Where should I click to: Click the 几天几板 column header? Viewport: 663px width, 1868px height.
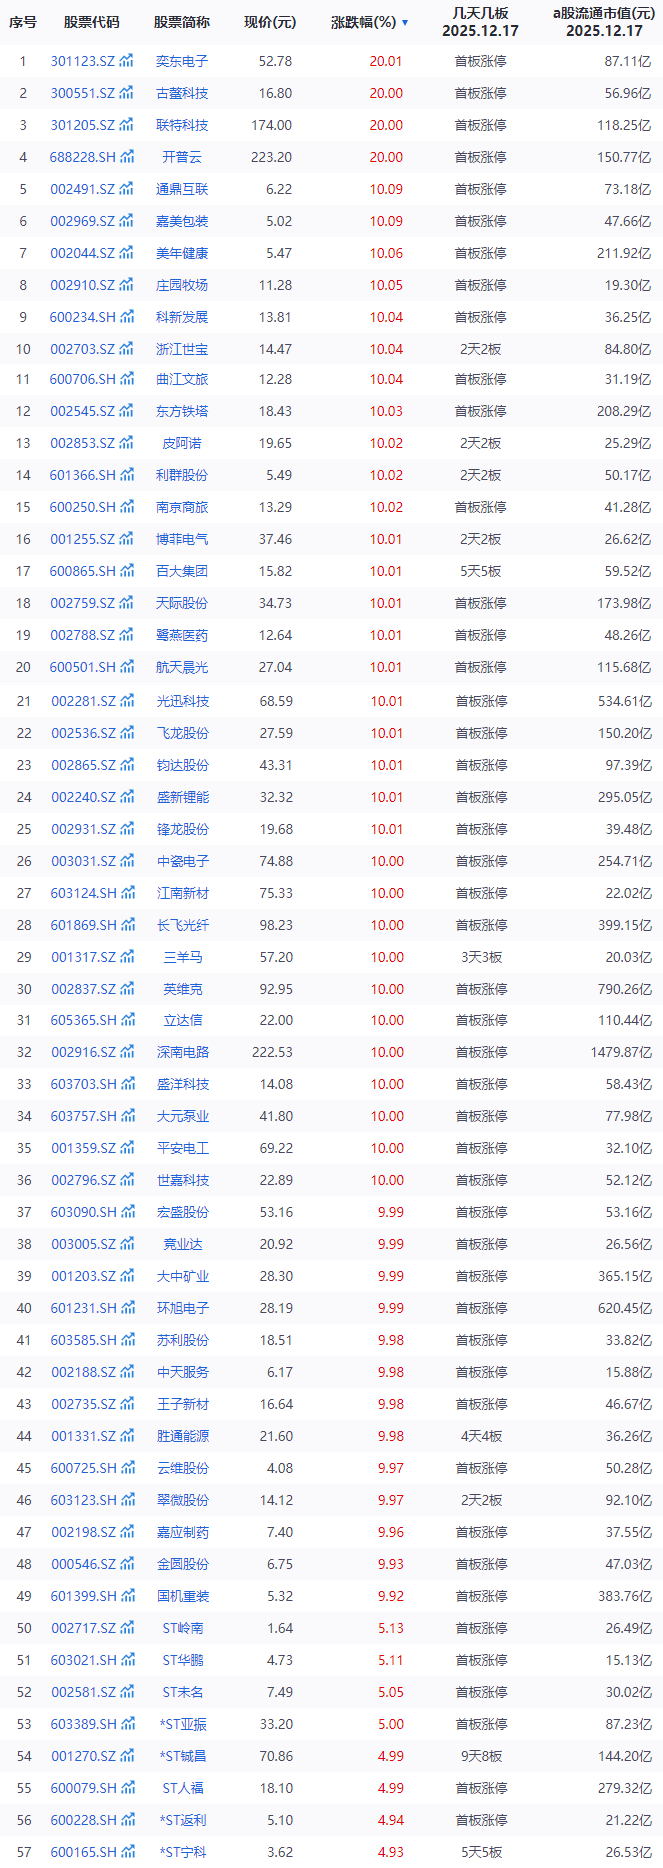point(480,22)
